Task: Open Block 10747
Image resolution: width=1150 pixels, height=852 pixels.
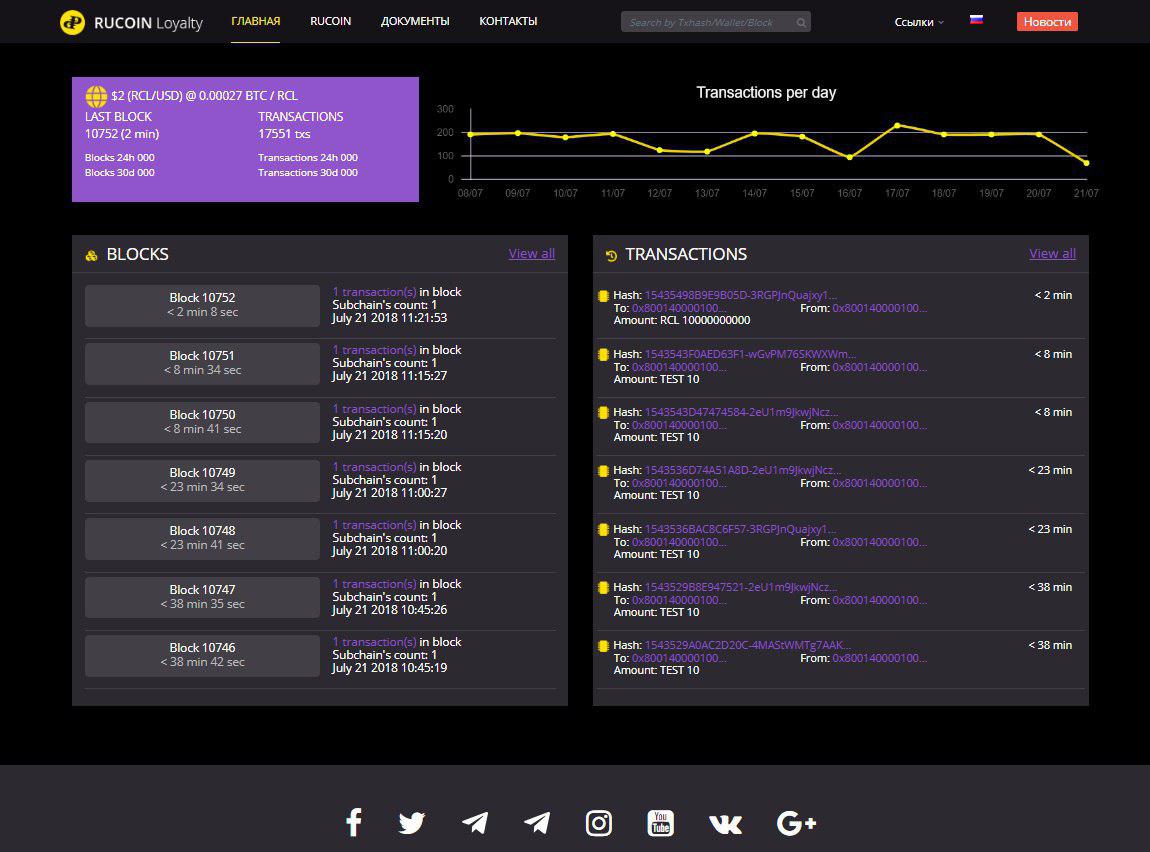Action: click(x=202, y=597)
